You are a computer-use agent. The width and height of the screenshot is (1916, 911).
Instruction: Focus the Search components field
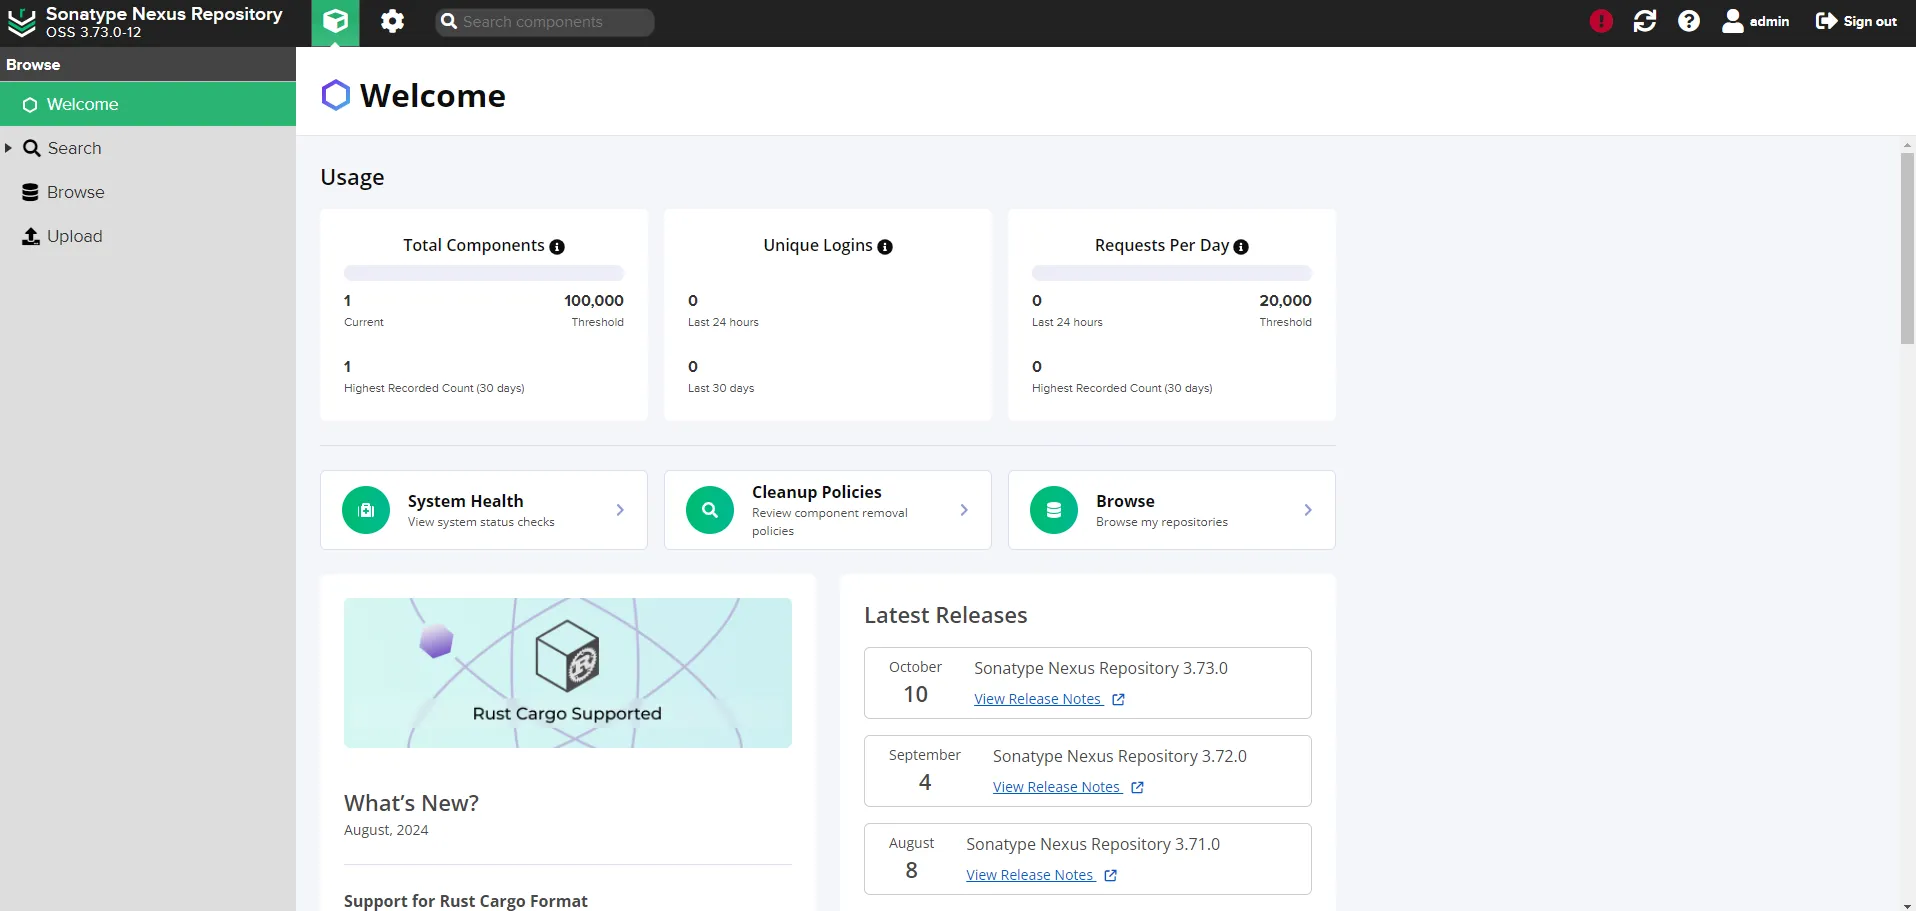545,22
